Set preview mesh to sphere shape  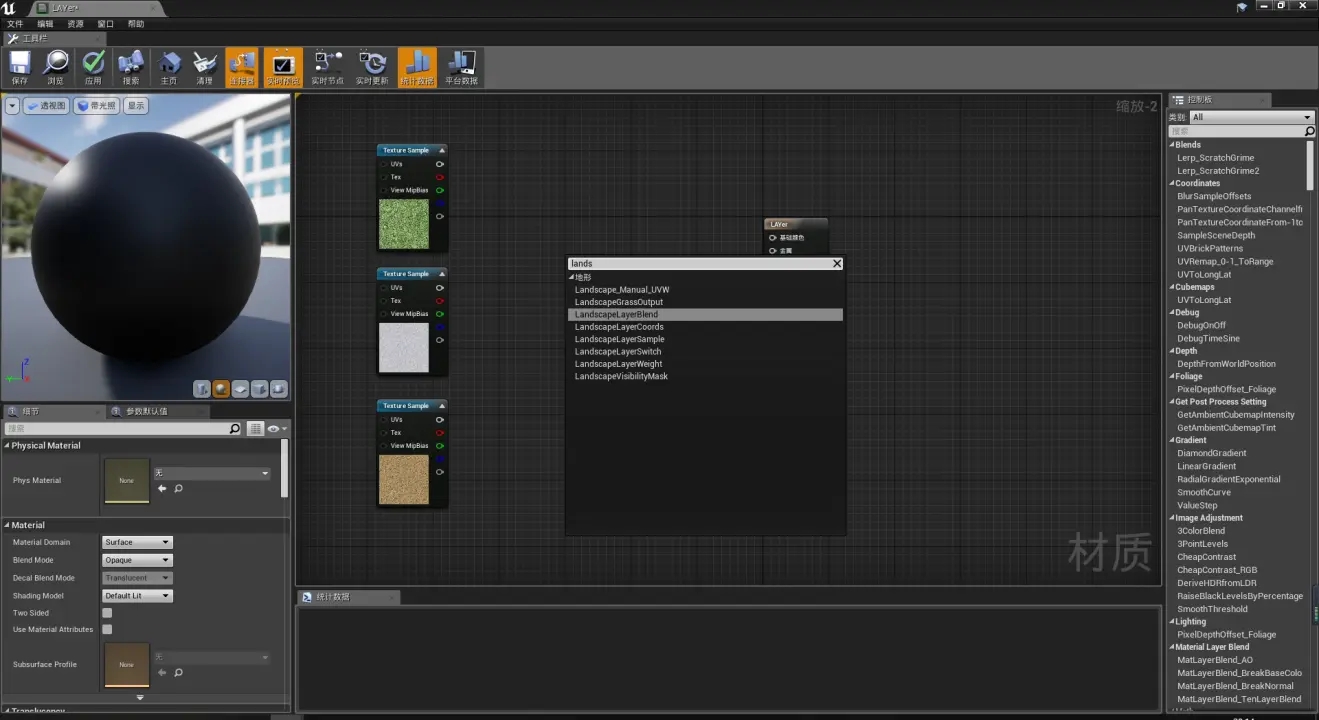221,389
